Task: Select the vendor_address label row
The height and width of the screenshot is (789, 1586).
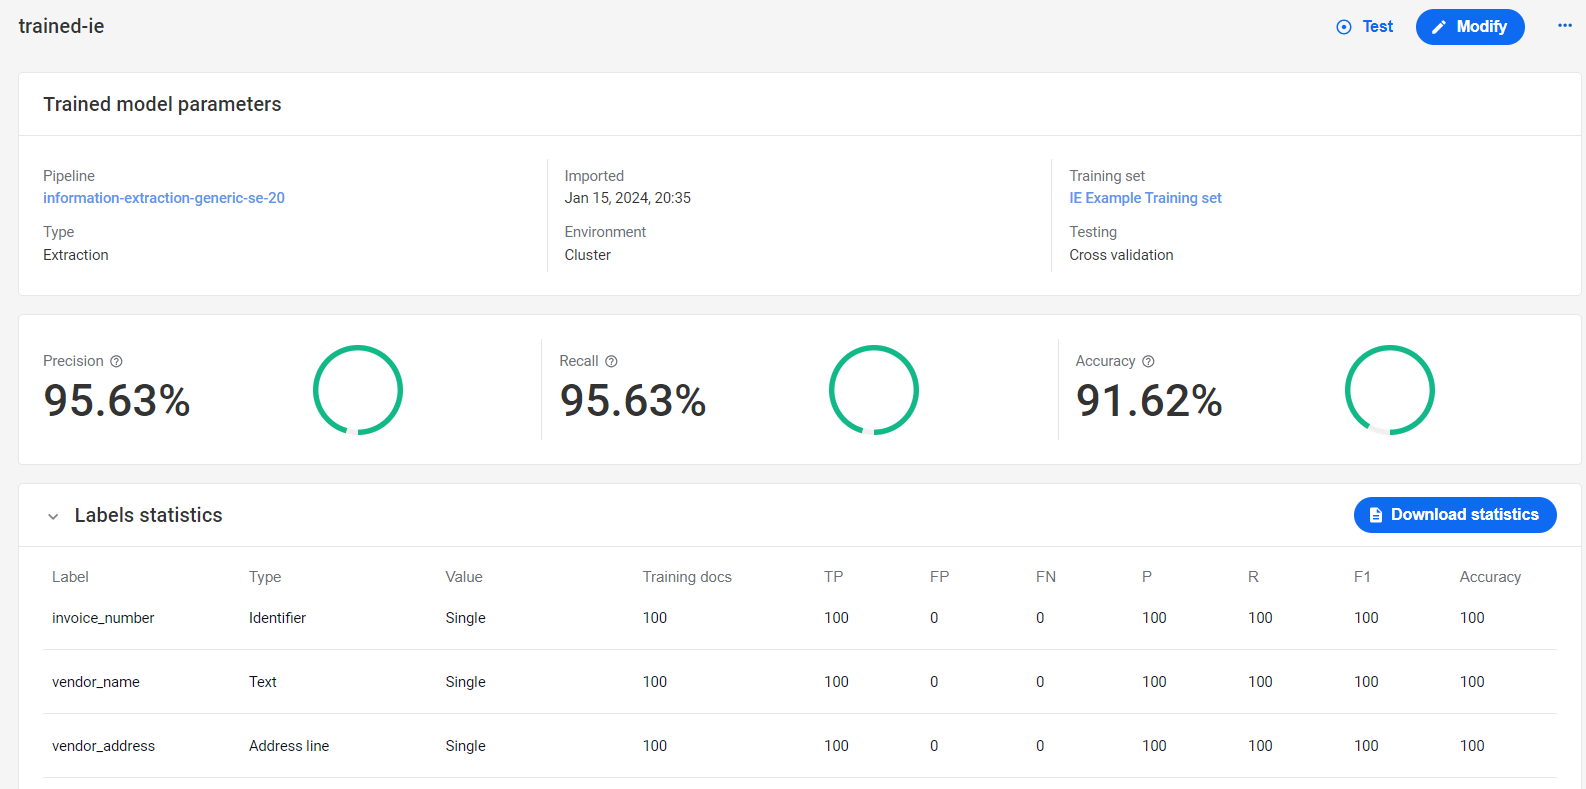Action: click(x=800, y=746)
